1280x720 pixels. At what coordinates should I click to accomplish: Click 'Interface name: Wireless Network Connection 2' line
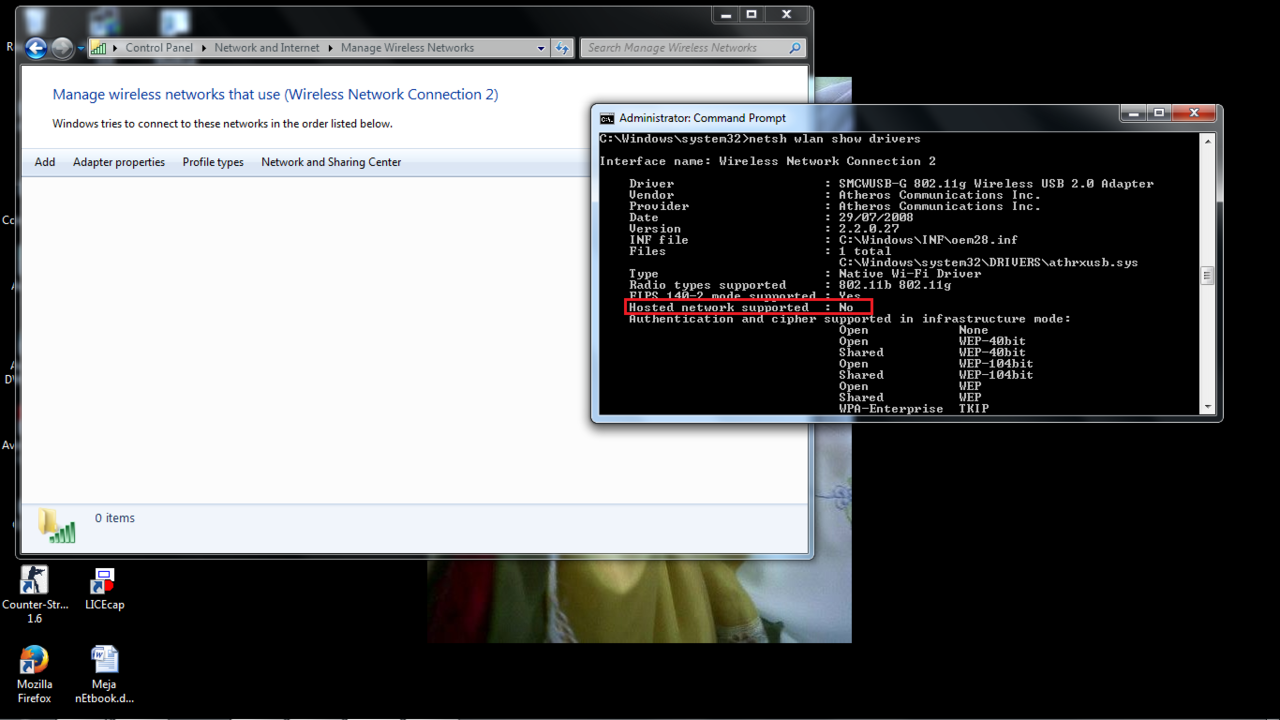pyautogui.click(x=768, y=161)
